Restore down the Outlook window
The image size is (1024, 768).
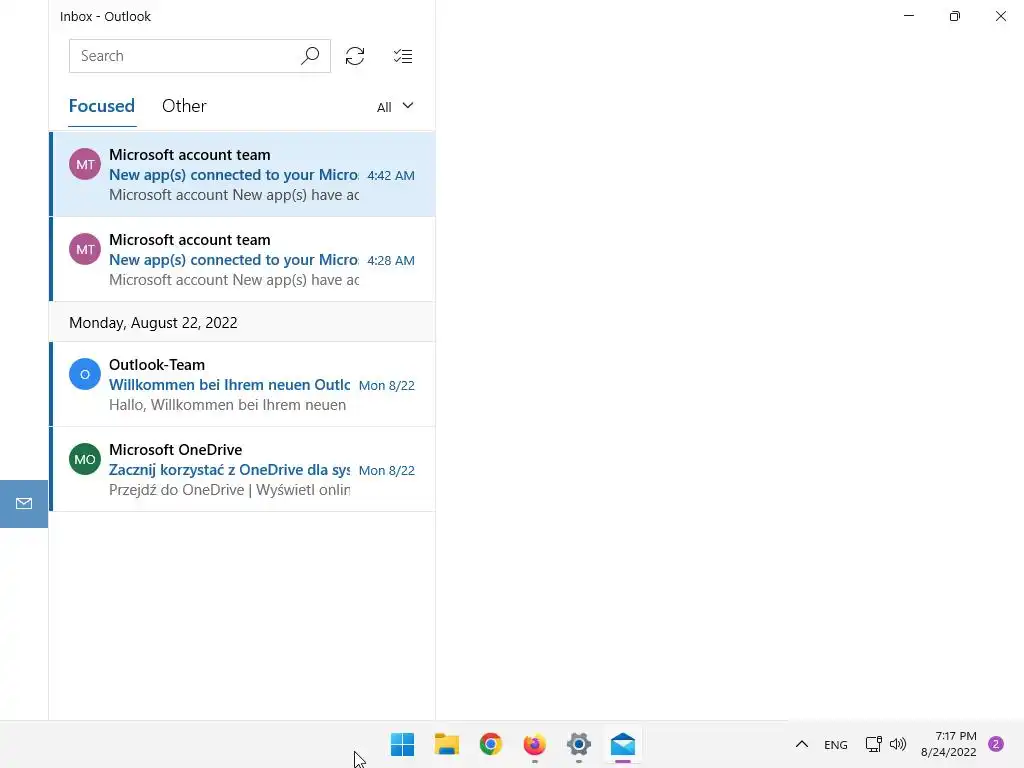[955, 16]
